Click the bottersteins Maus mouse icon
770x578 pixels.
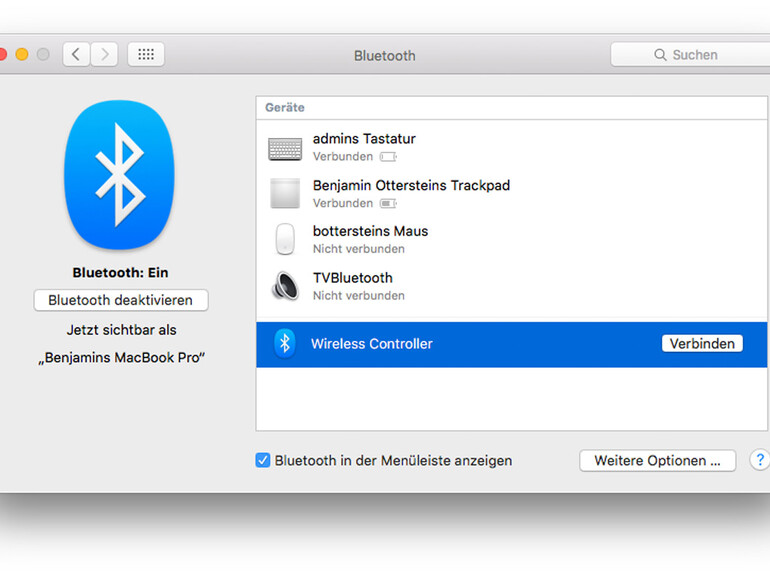[x=285, y=239]
